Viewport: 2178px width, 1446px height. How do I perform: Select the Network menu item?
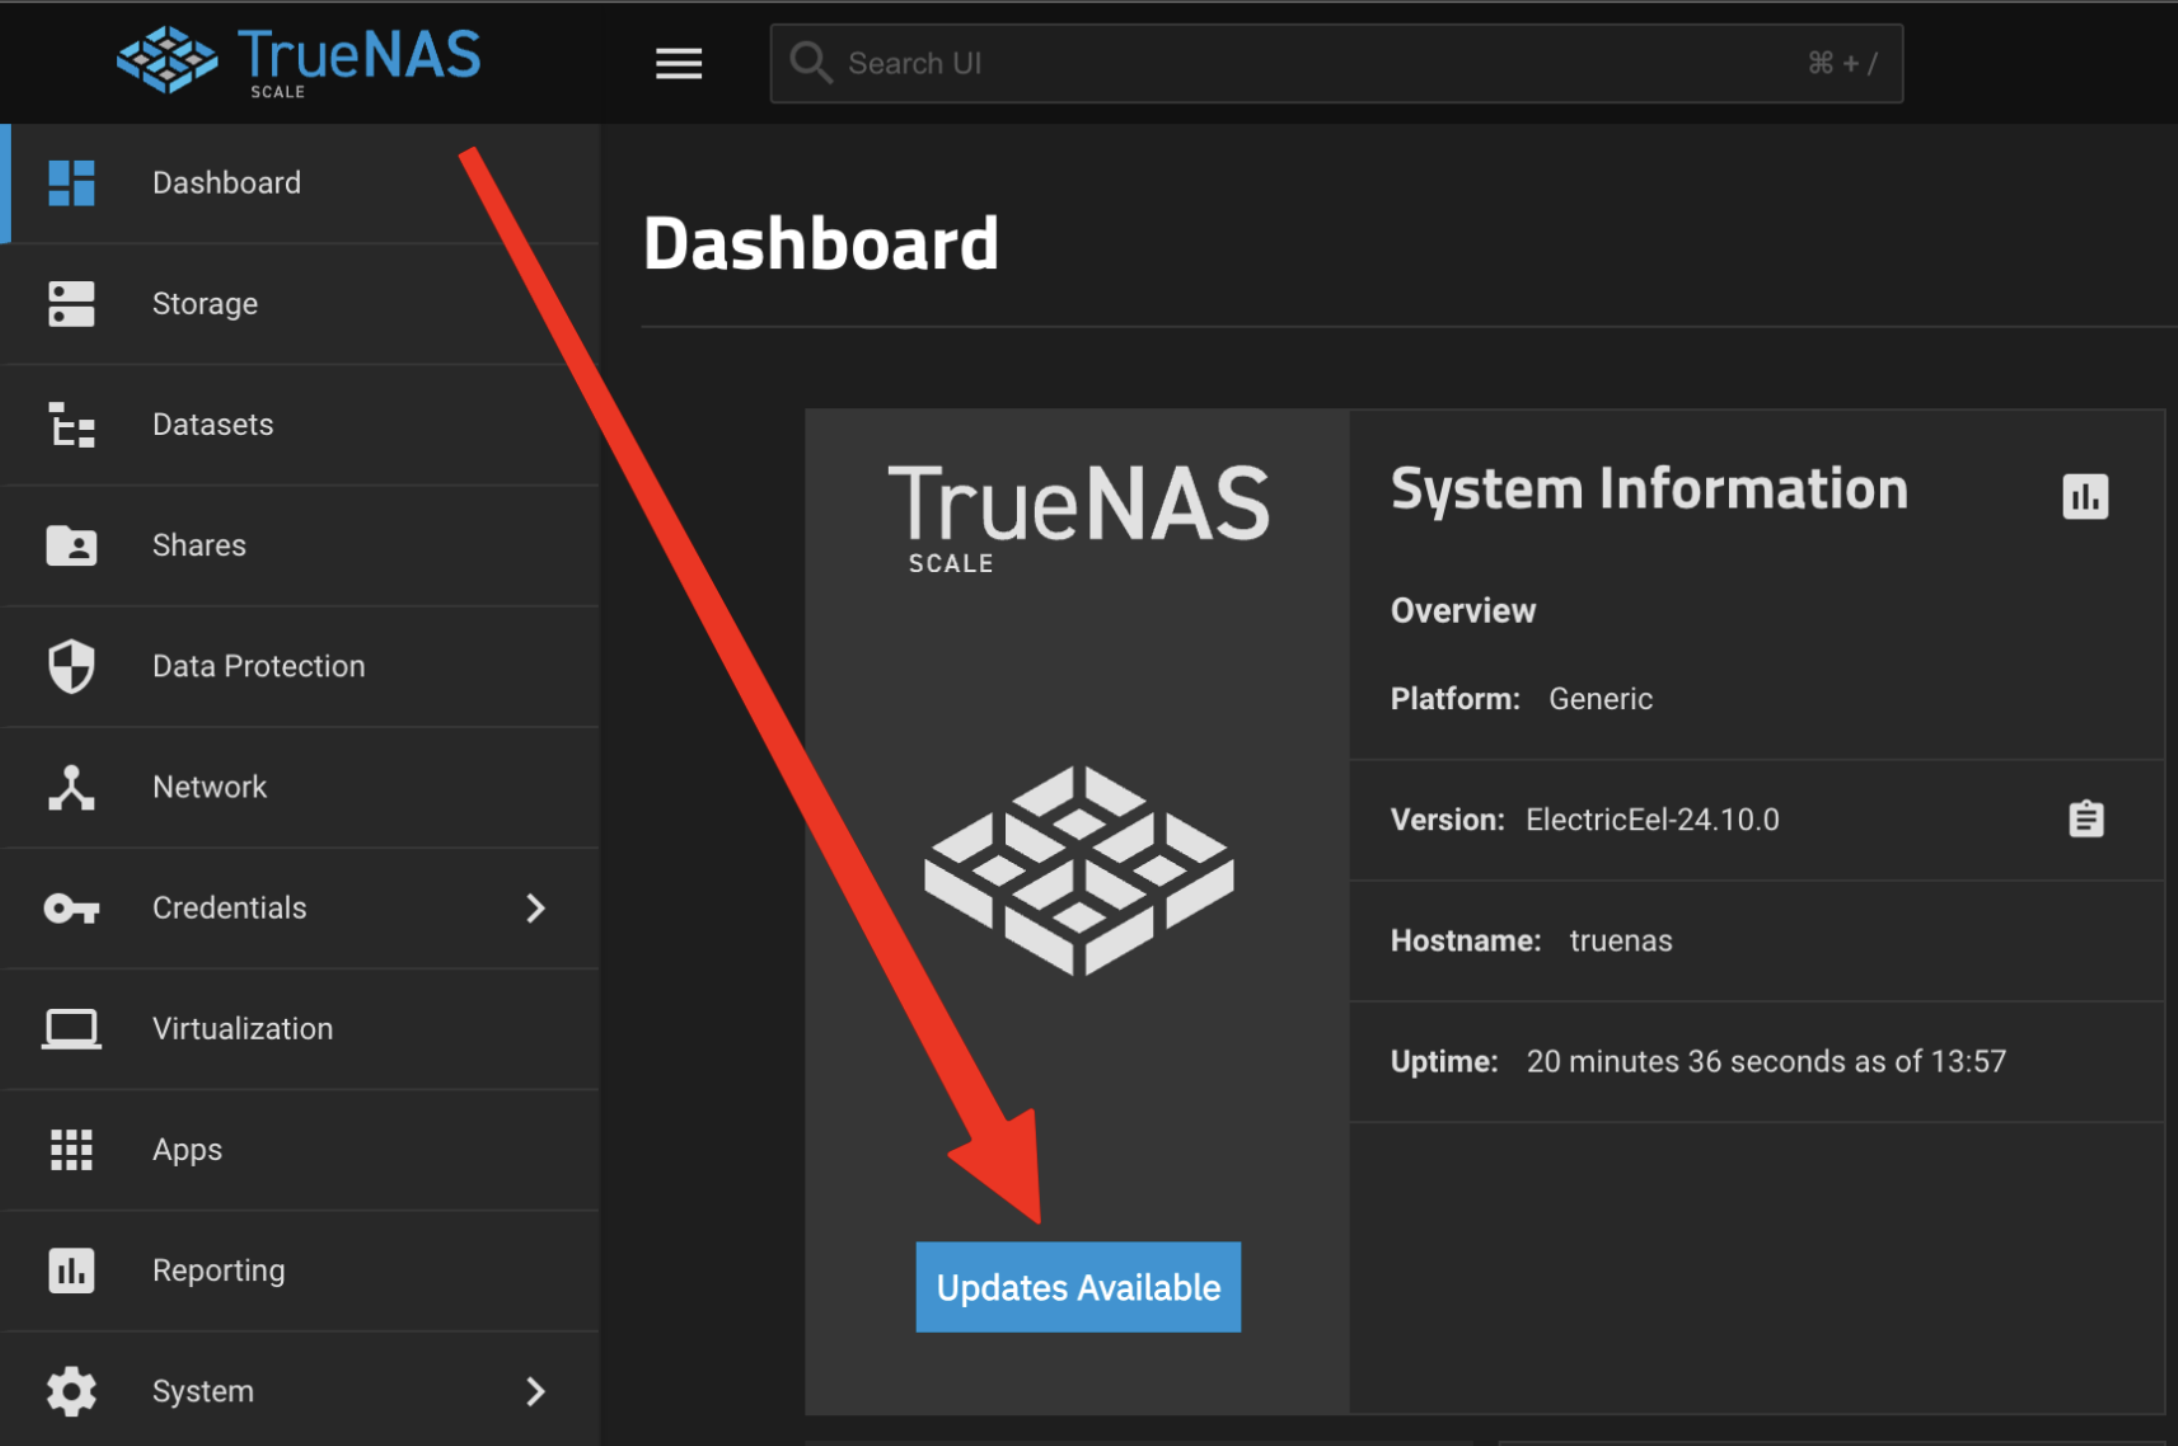pyautogui.click(x=209, y=788)
